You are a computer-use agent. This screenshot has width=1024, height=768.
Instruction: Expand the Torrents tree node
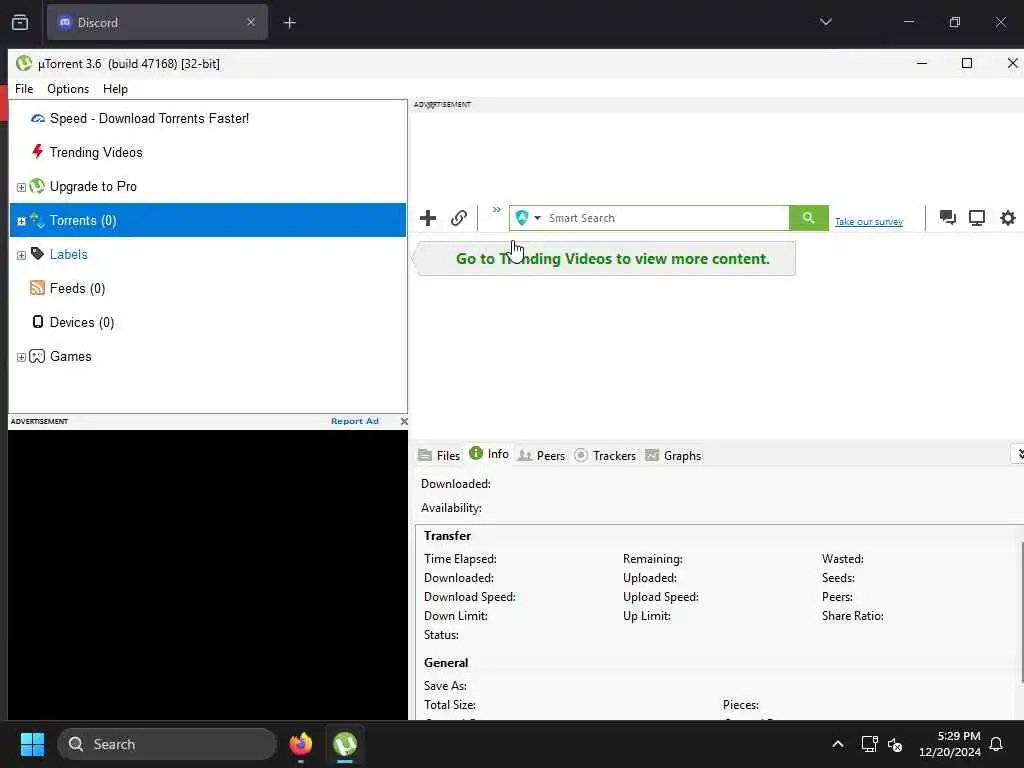click(21, 221)
